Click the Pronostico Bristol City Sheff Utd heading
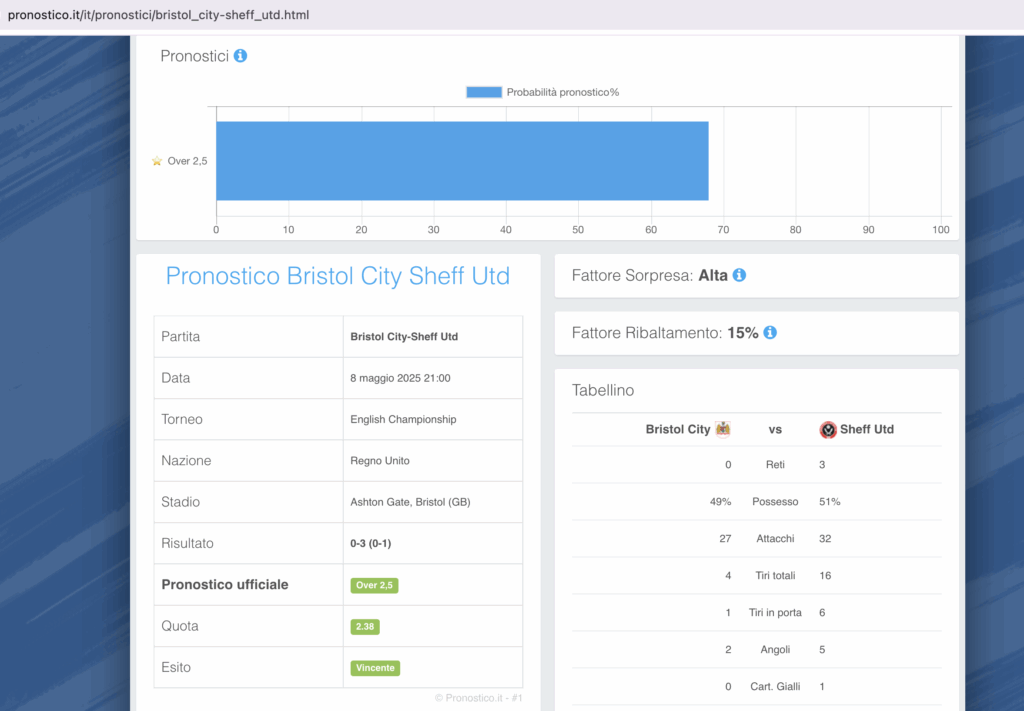Viewport: 1024px width, 711px height. click(338, 276)
